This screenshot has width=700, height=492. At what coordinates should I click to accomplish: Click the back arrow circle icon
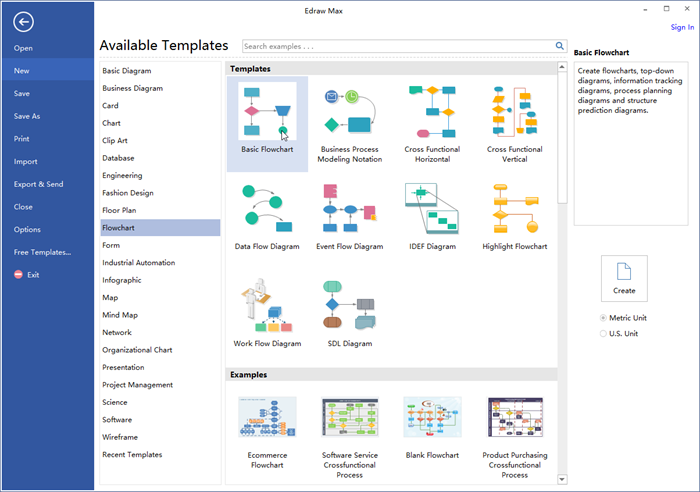pyautogui.click(x=23, y=22)
